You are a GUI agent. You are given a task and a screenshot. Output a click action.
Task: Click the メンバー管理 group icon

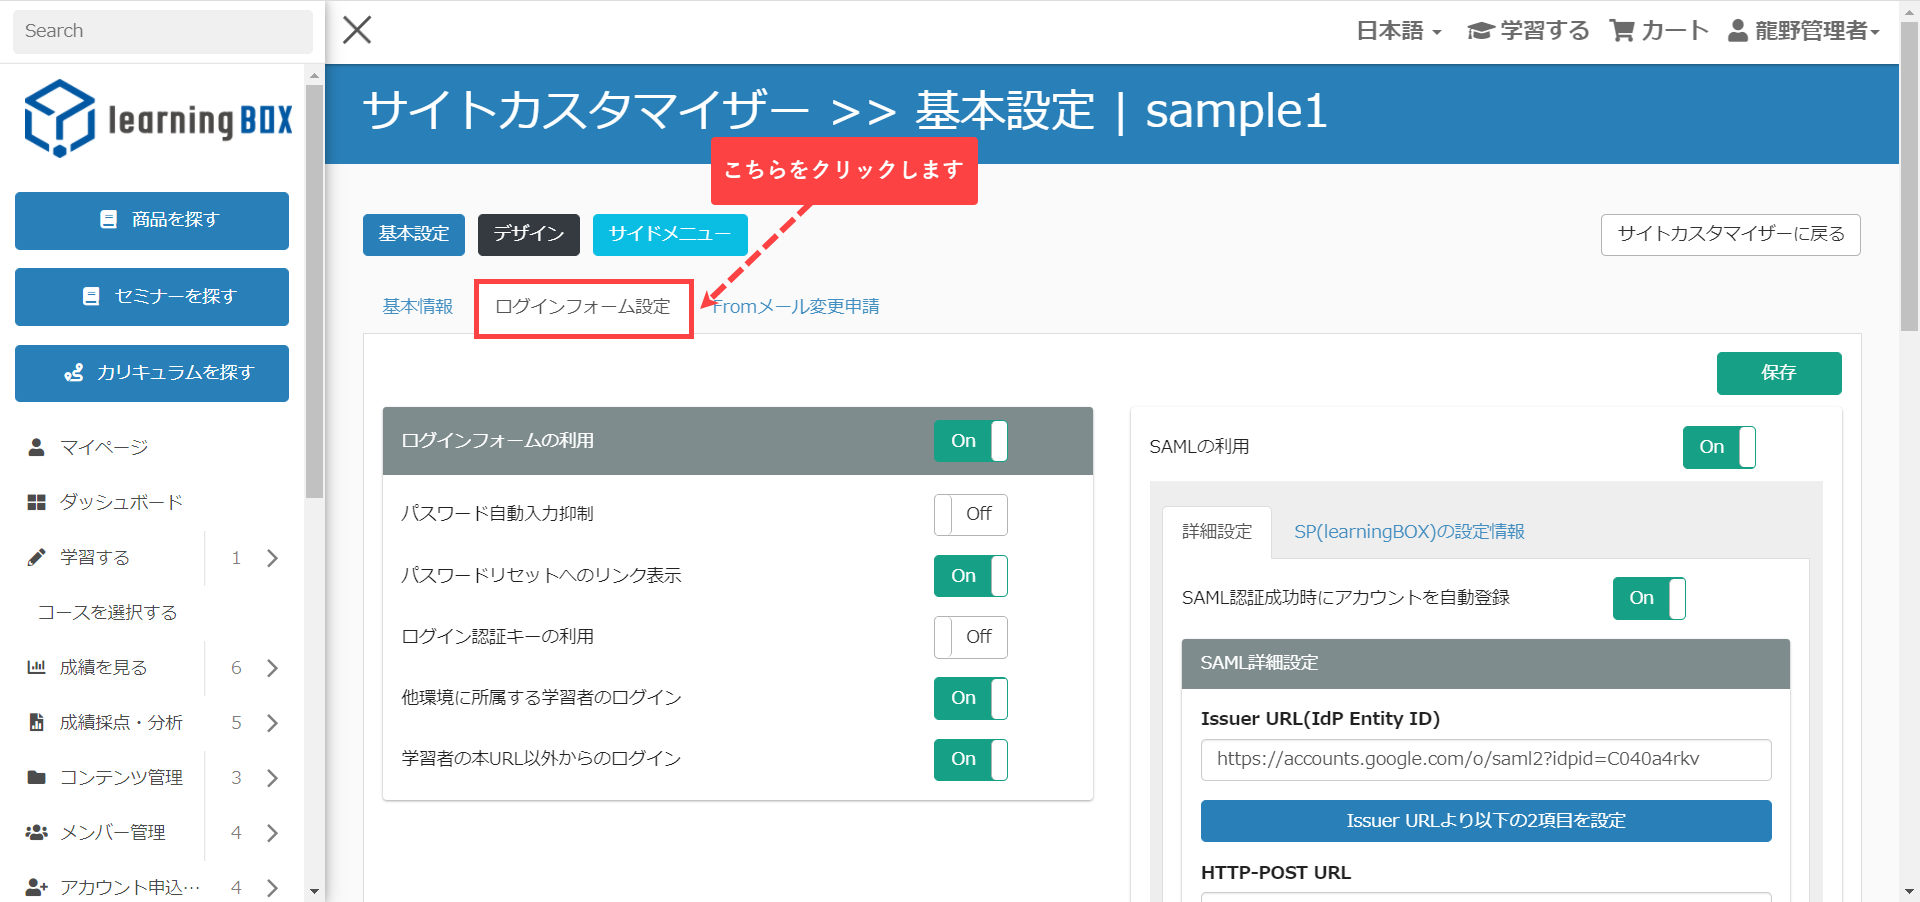click(x=37, y=832)
